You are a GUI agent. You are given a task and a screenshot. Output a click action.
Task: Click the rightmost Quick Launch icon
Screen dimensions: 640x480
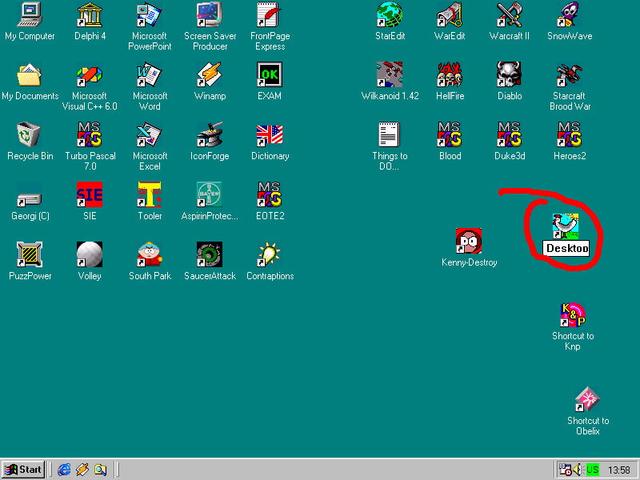(100, 470)
